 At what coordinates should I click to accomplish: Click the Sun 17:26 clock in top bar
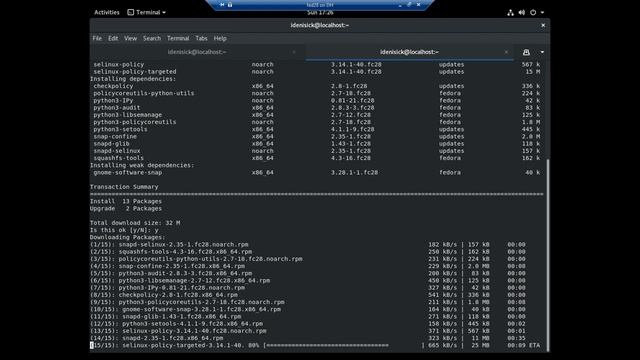tap(320, 13)
